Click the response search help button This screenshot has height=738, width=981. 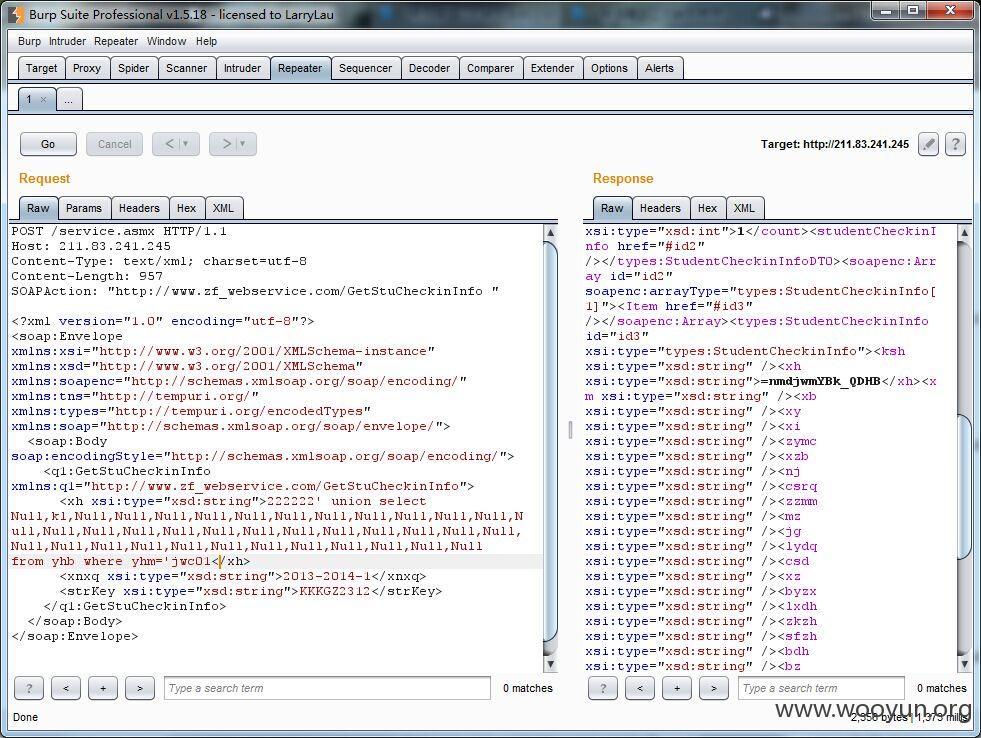[x=602, y=688]
